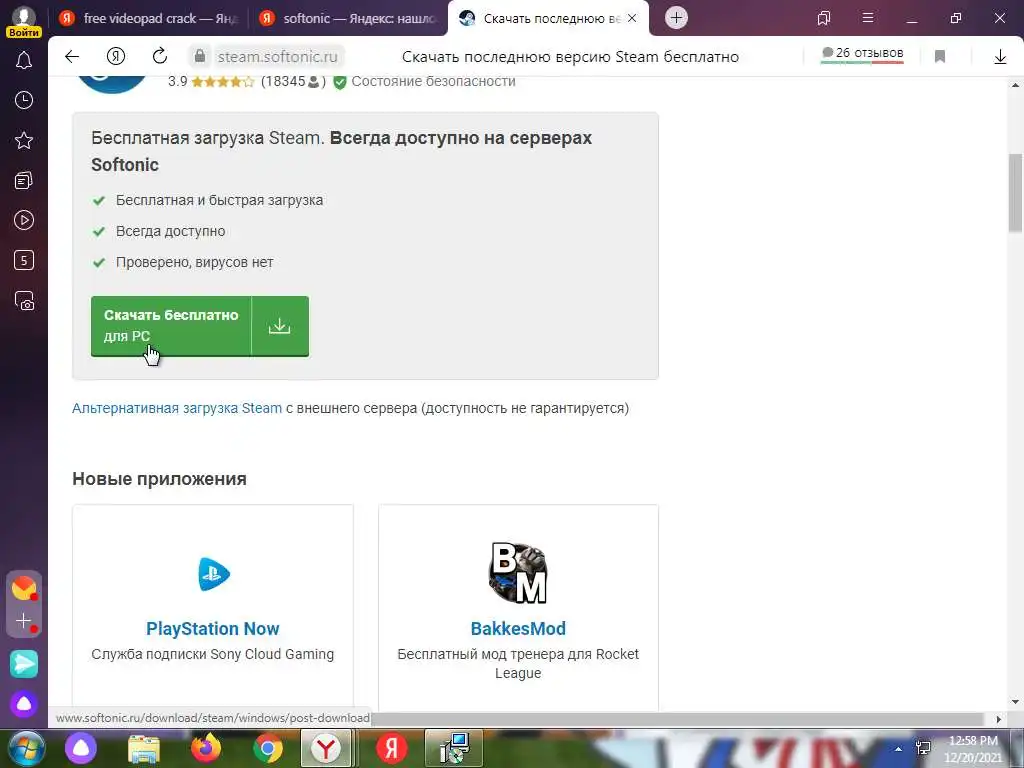Click the Состояние безопасности label
This screenshot has width=1024, height=768.
pos(433,82)
